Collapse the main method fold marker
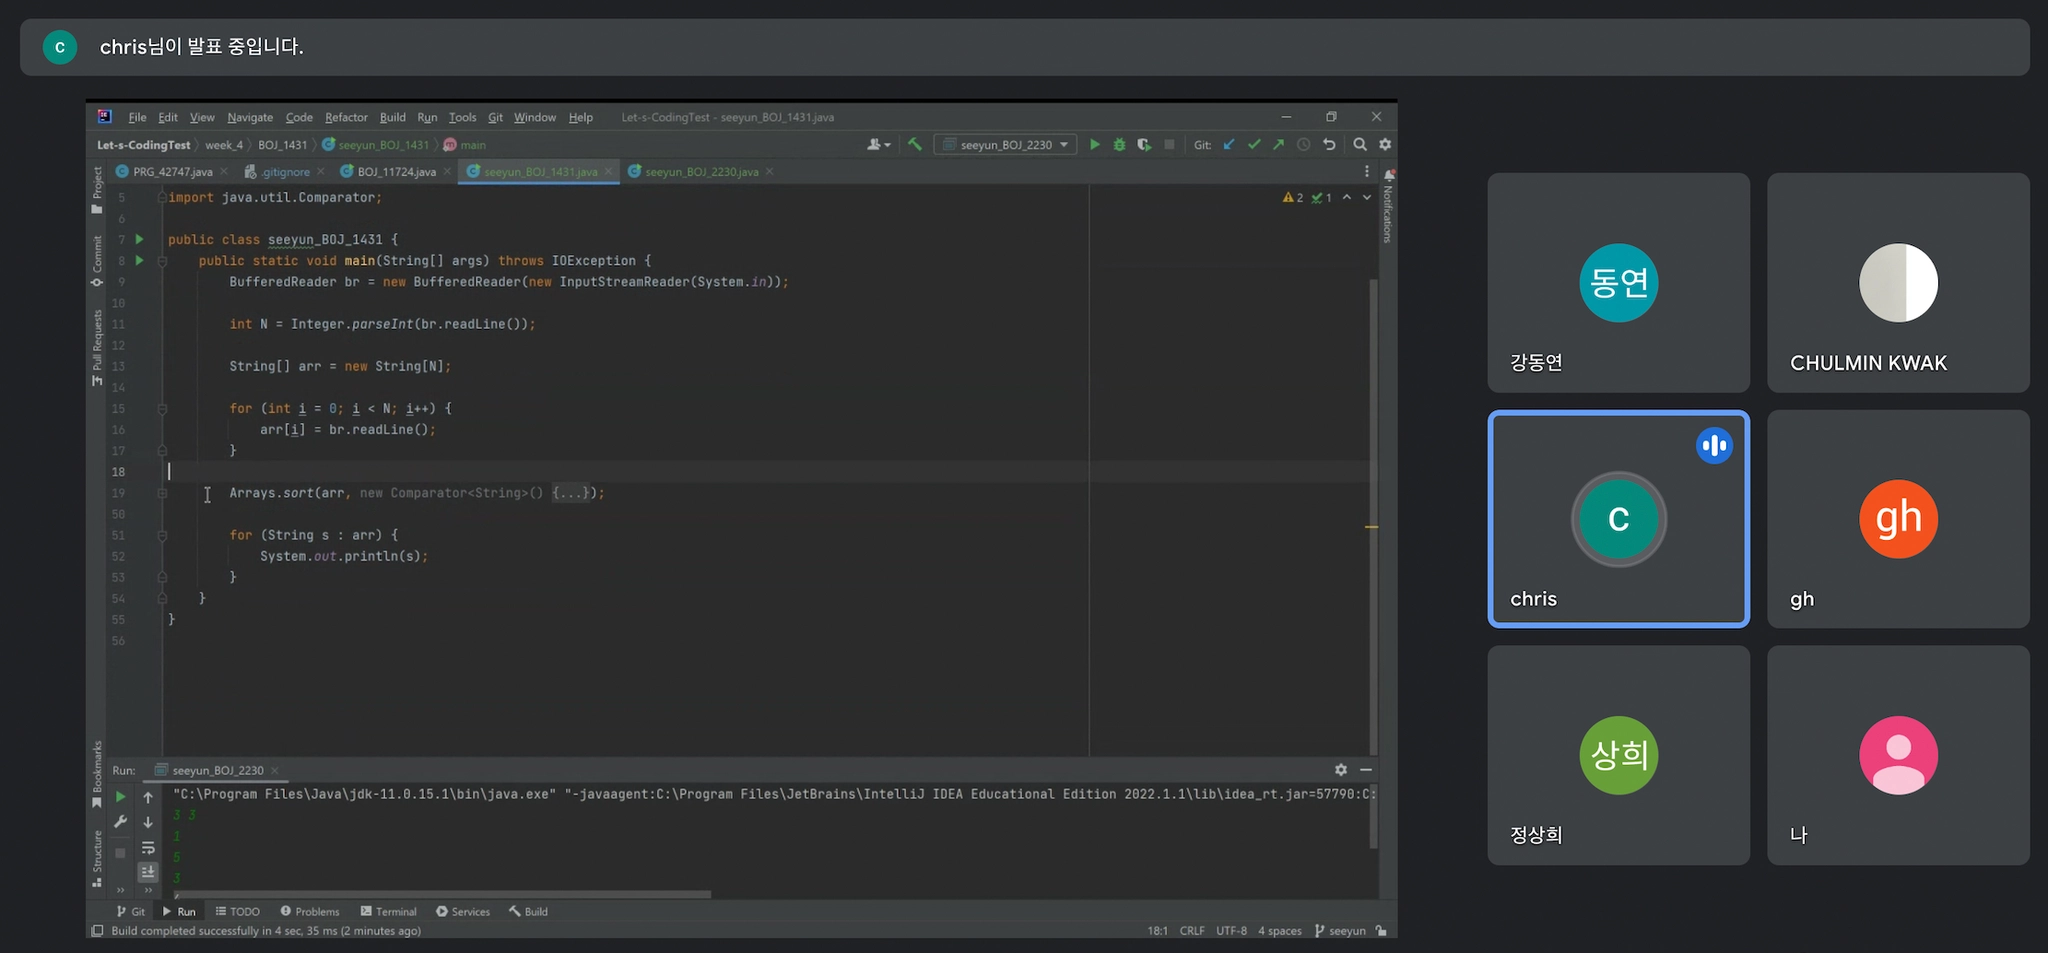2048x953 pixels. click(162, 261)
